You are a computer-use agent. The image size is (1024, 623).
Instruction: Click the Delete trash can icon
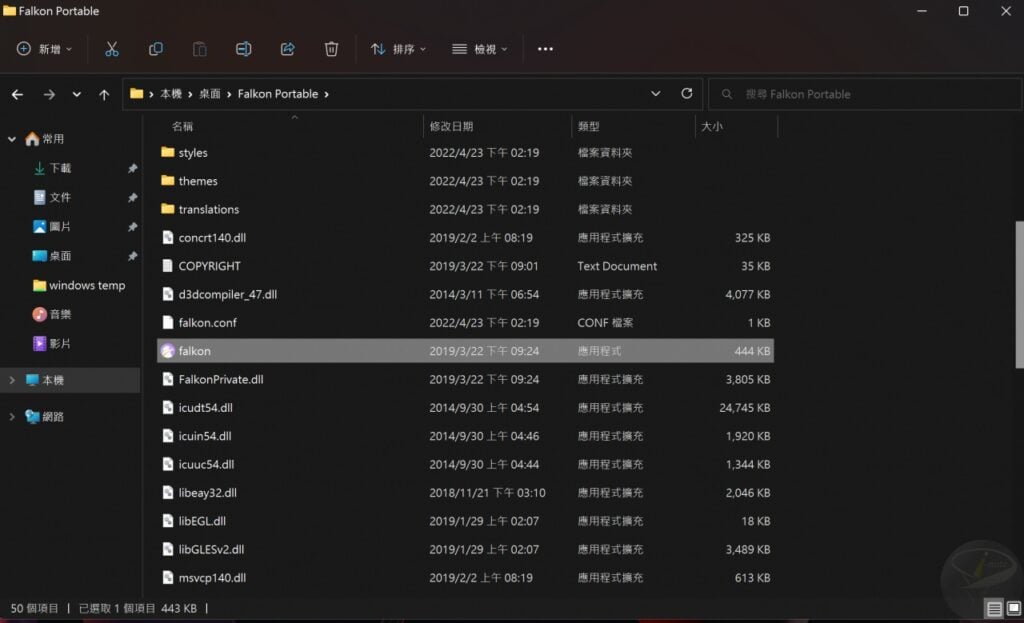tap(331, 49)
